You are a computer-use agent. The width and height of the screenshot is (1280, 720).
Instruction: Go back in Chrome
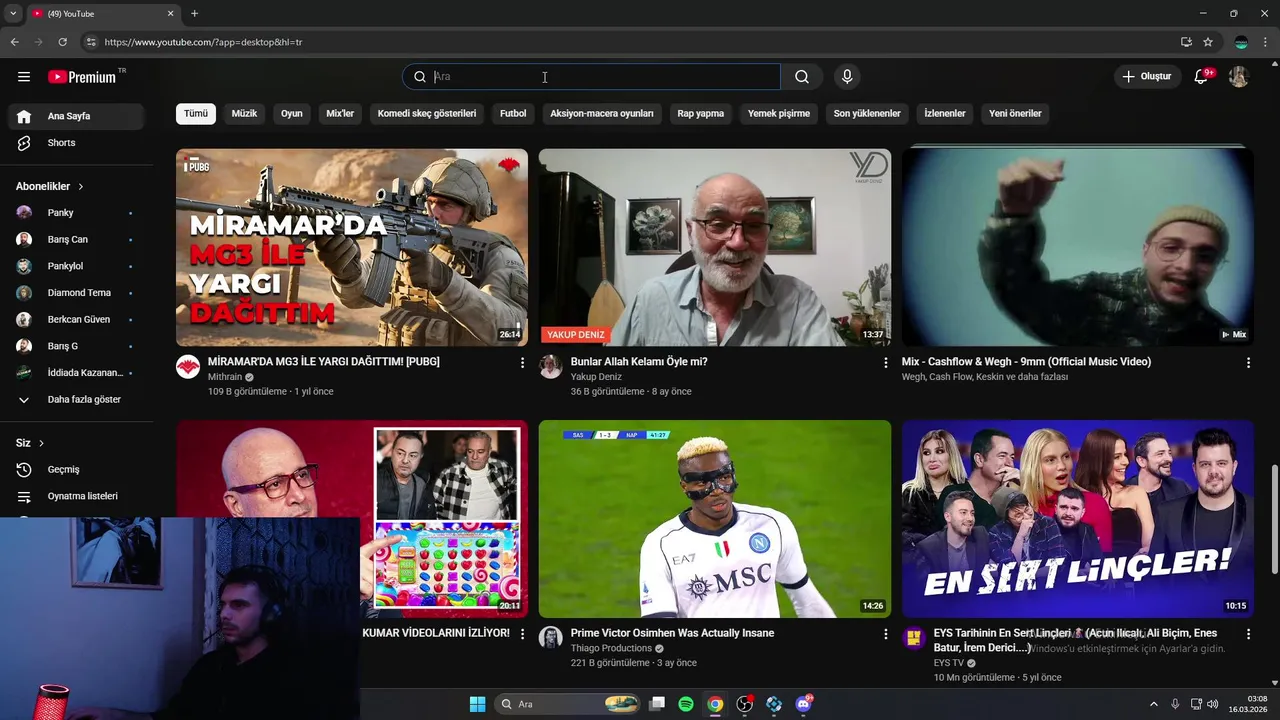[15, 42]
